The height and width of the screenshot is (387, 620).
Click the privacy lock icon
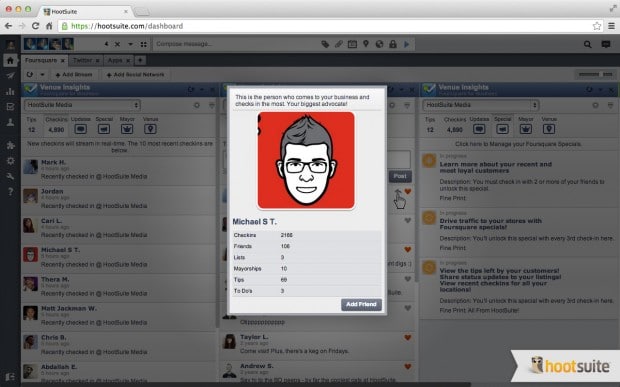point(393,44)
